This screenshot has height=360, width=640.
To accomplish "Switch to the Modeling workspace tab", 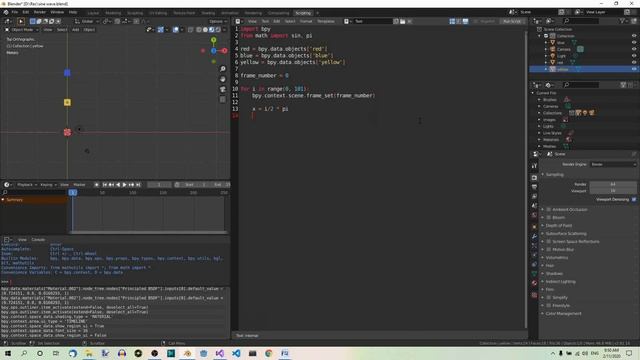I will 113,13.
